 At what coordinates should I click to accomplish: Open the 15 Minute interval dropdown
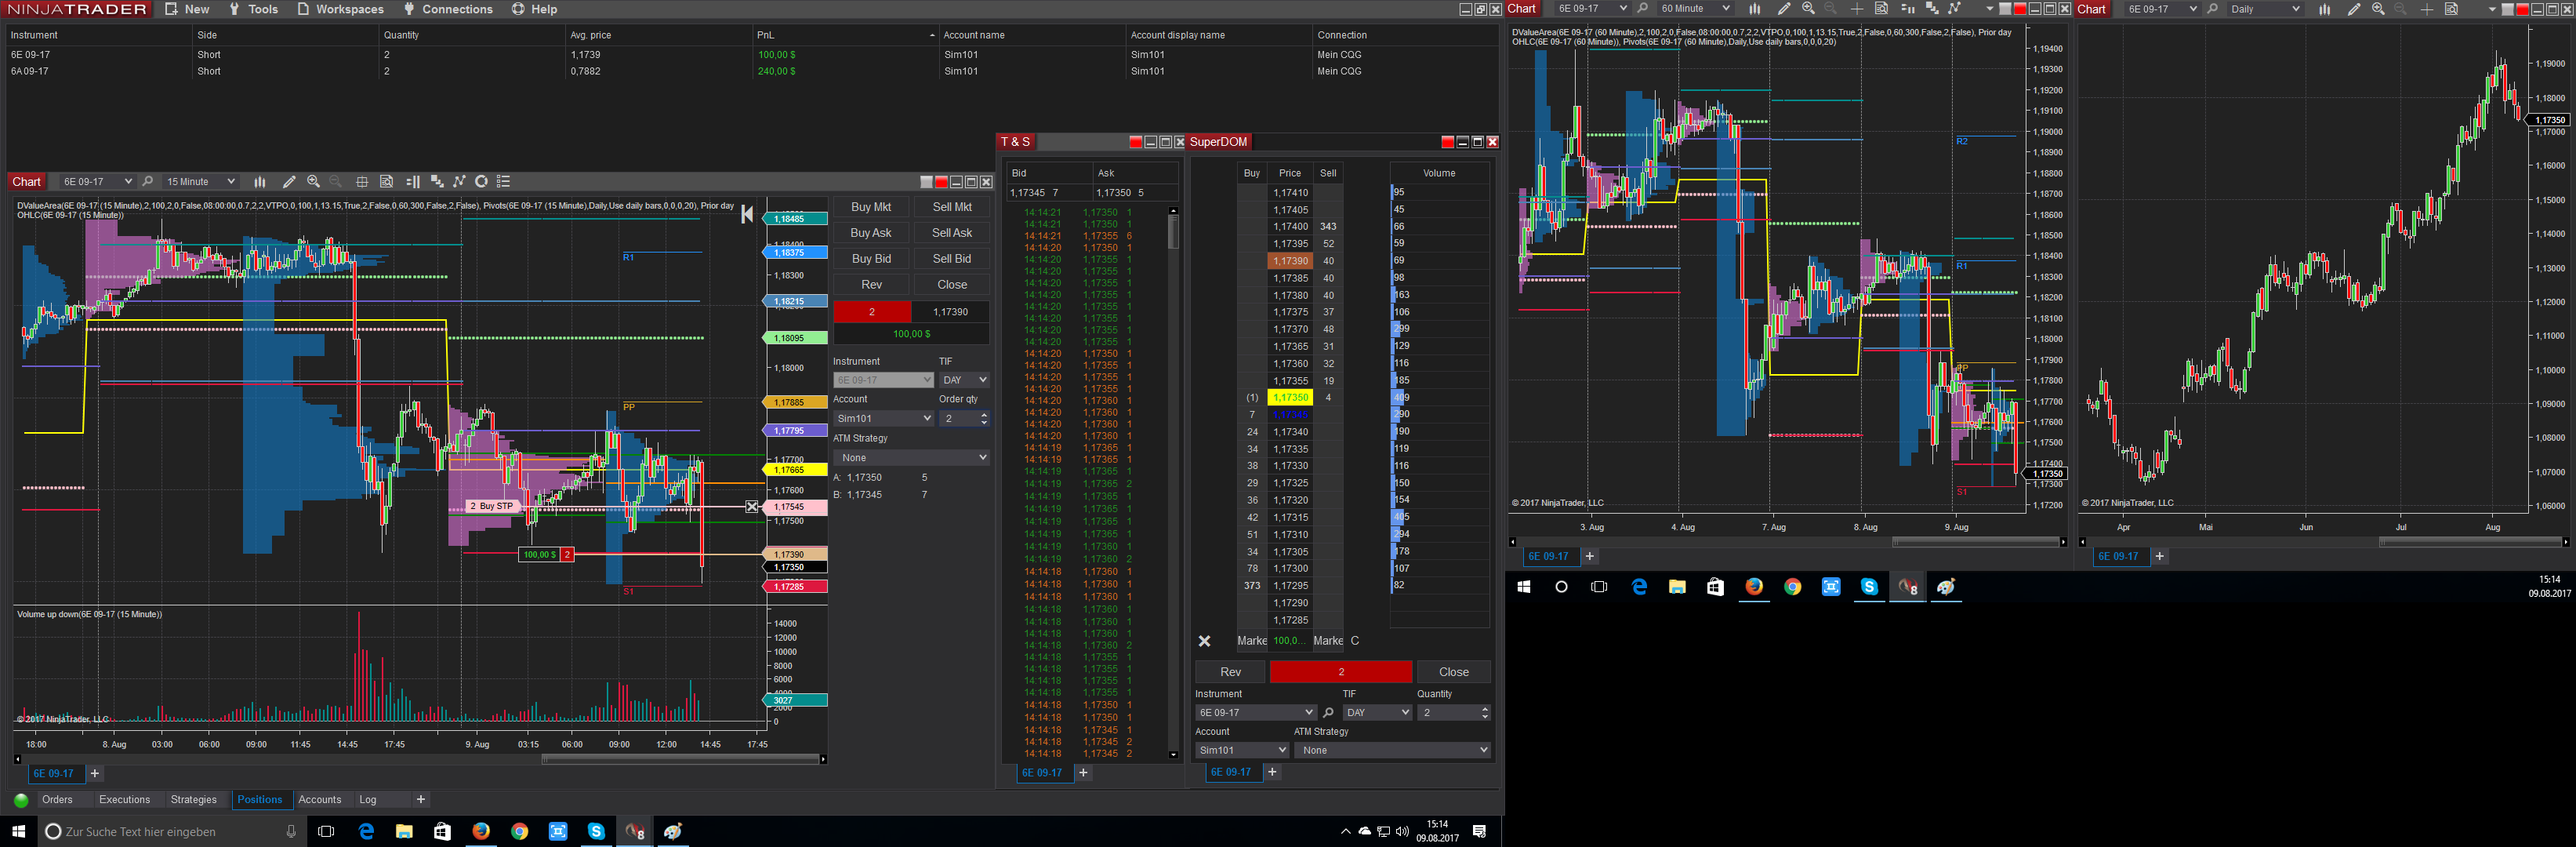200,182
